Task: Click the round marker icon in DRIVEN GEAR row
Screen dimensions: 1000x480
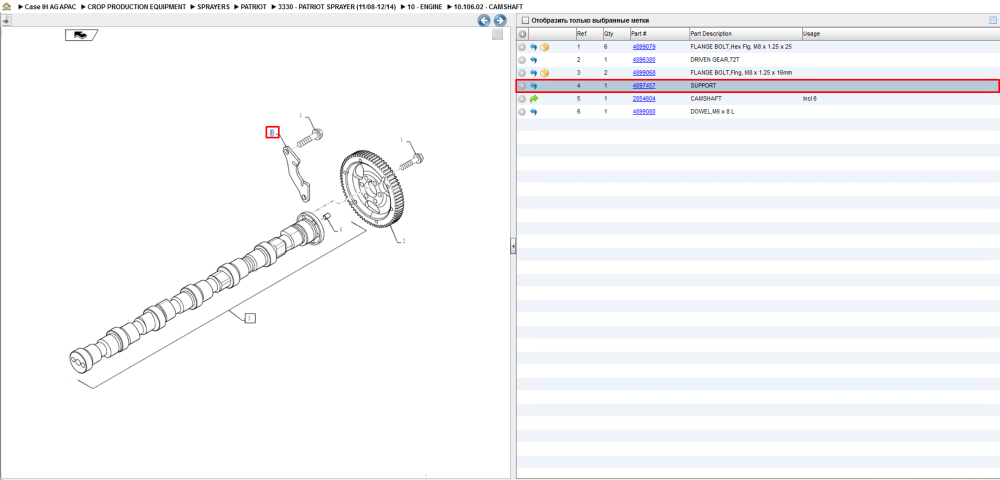Action: [x=522, y=60]
